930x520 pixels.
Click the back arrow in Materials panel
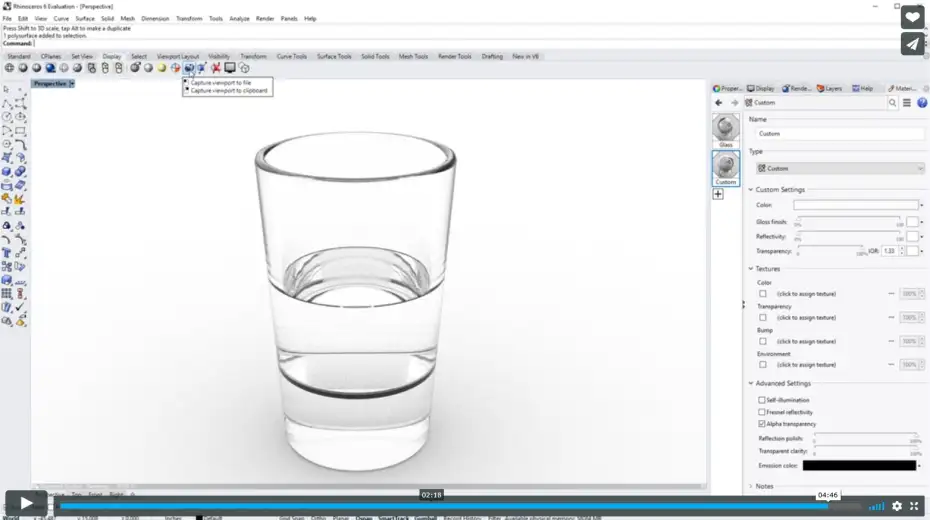tap(718, 103)
